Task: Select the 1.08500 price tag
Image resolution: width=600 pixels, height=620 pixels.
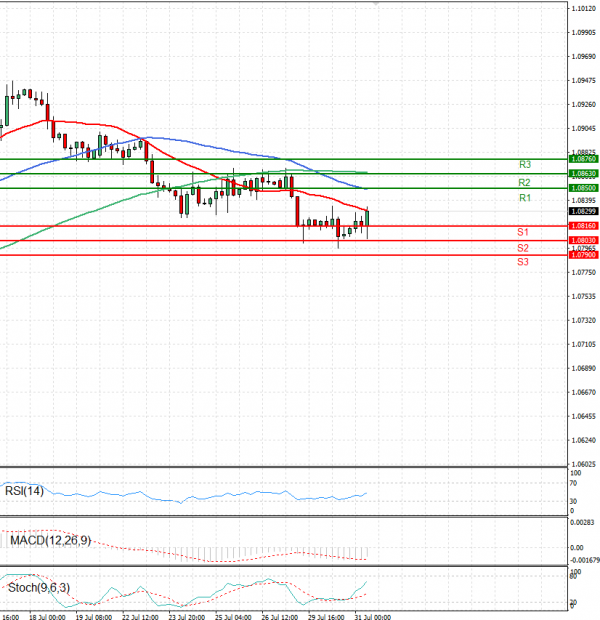Action: point(583,188)
